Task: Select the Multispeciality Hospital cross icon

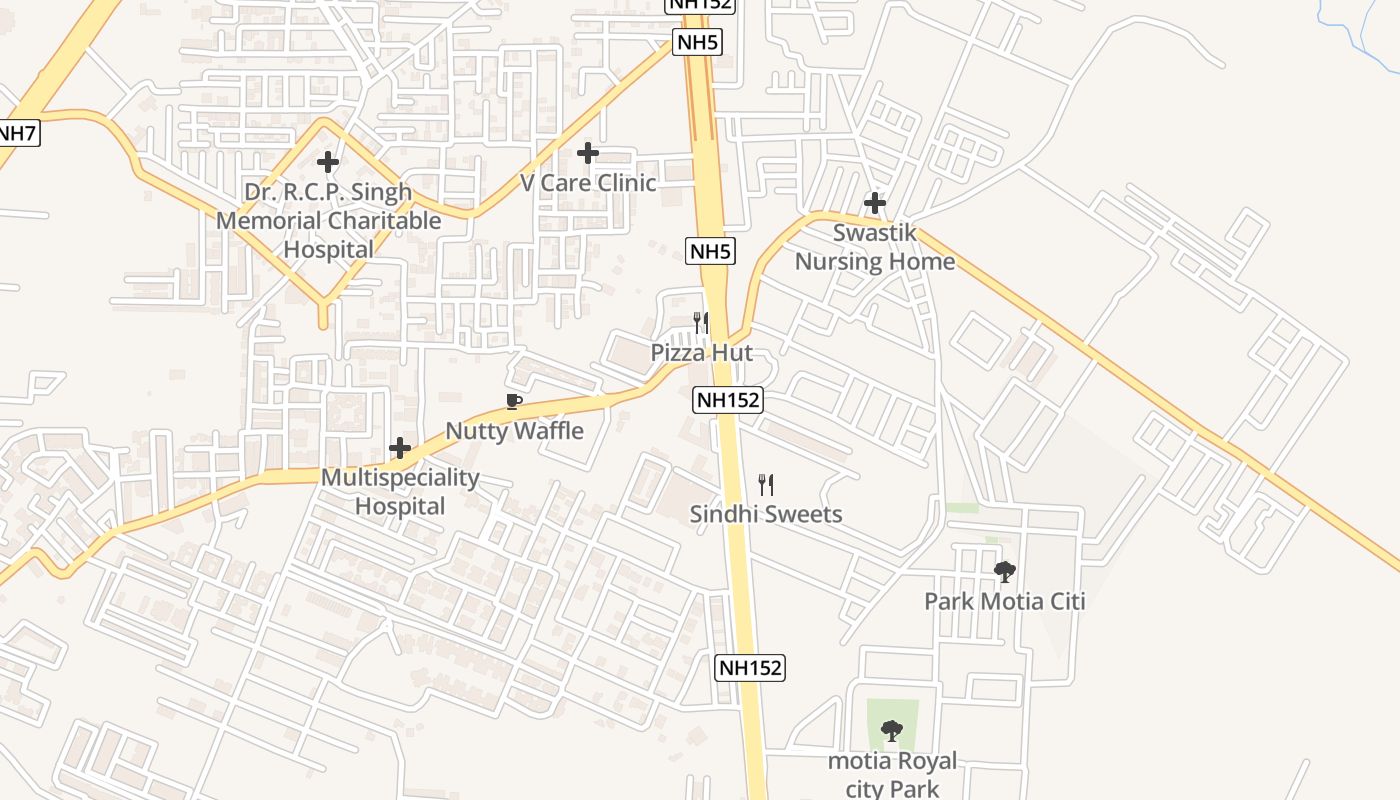Action: pos(400,448)
